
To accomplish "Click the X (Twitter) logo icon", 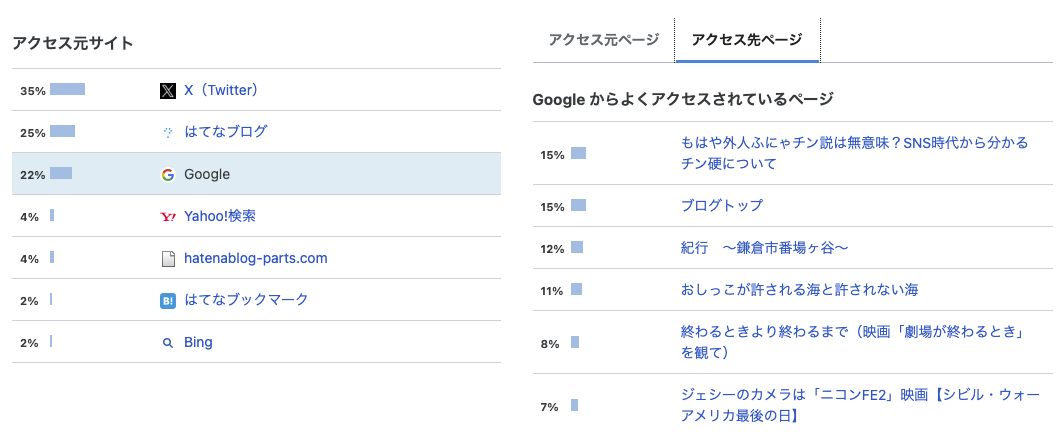I will [168, 91].
